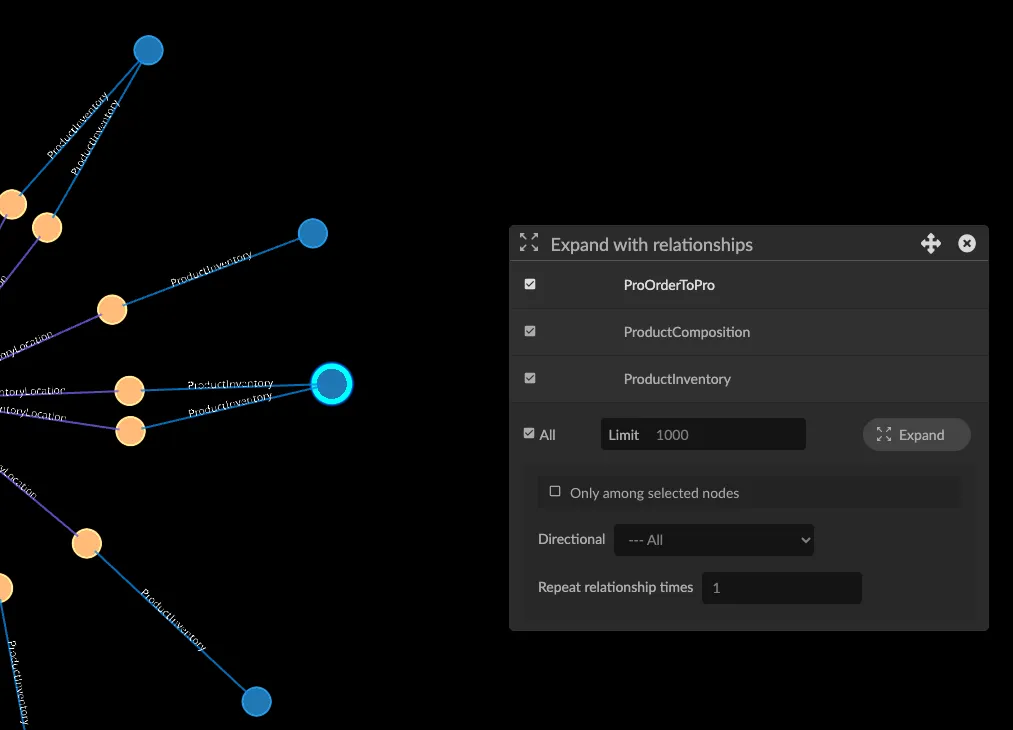Select the bottom blue graph node
Viewport: 1013px width, 730px height.
[256, 702]
